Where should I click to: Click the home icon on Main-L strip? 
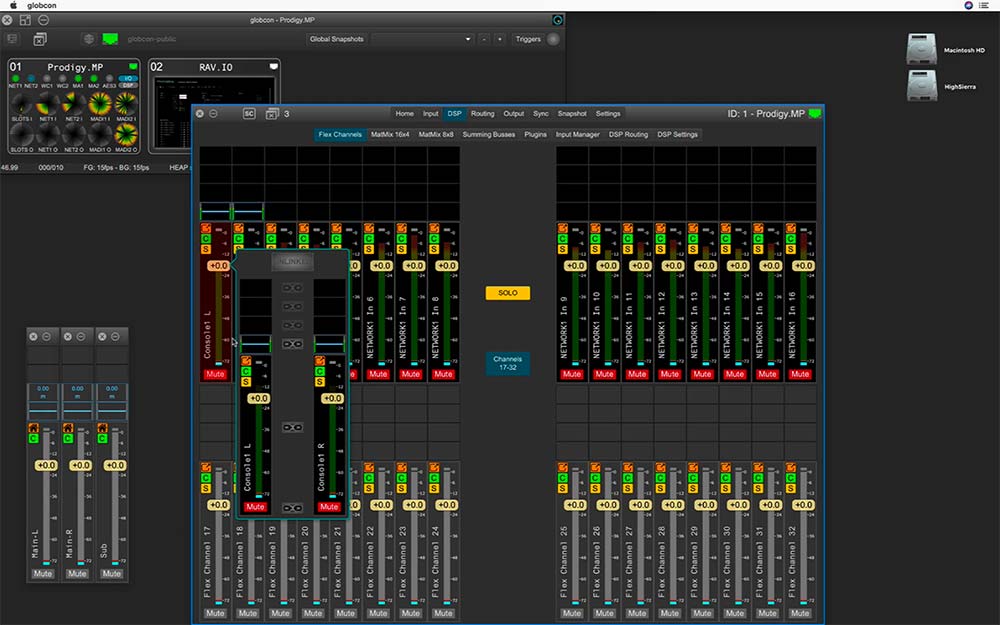pyautogui.click(x=33, y=428)
